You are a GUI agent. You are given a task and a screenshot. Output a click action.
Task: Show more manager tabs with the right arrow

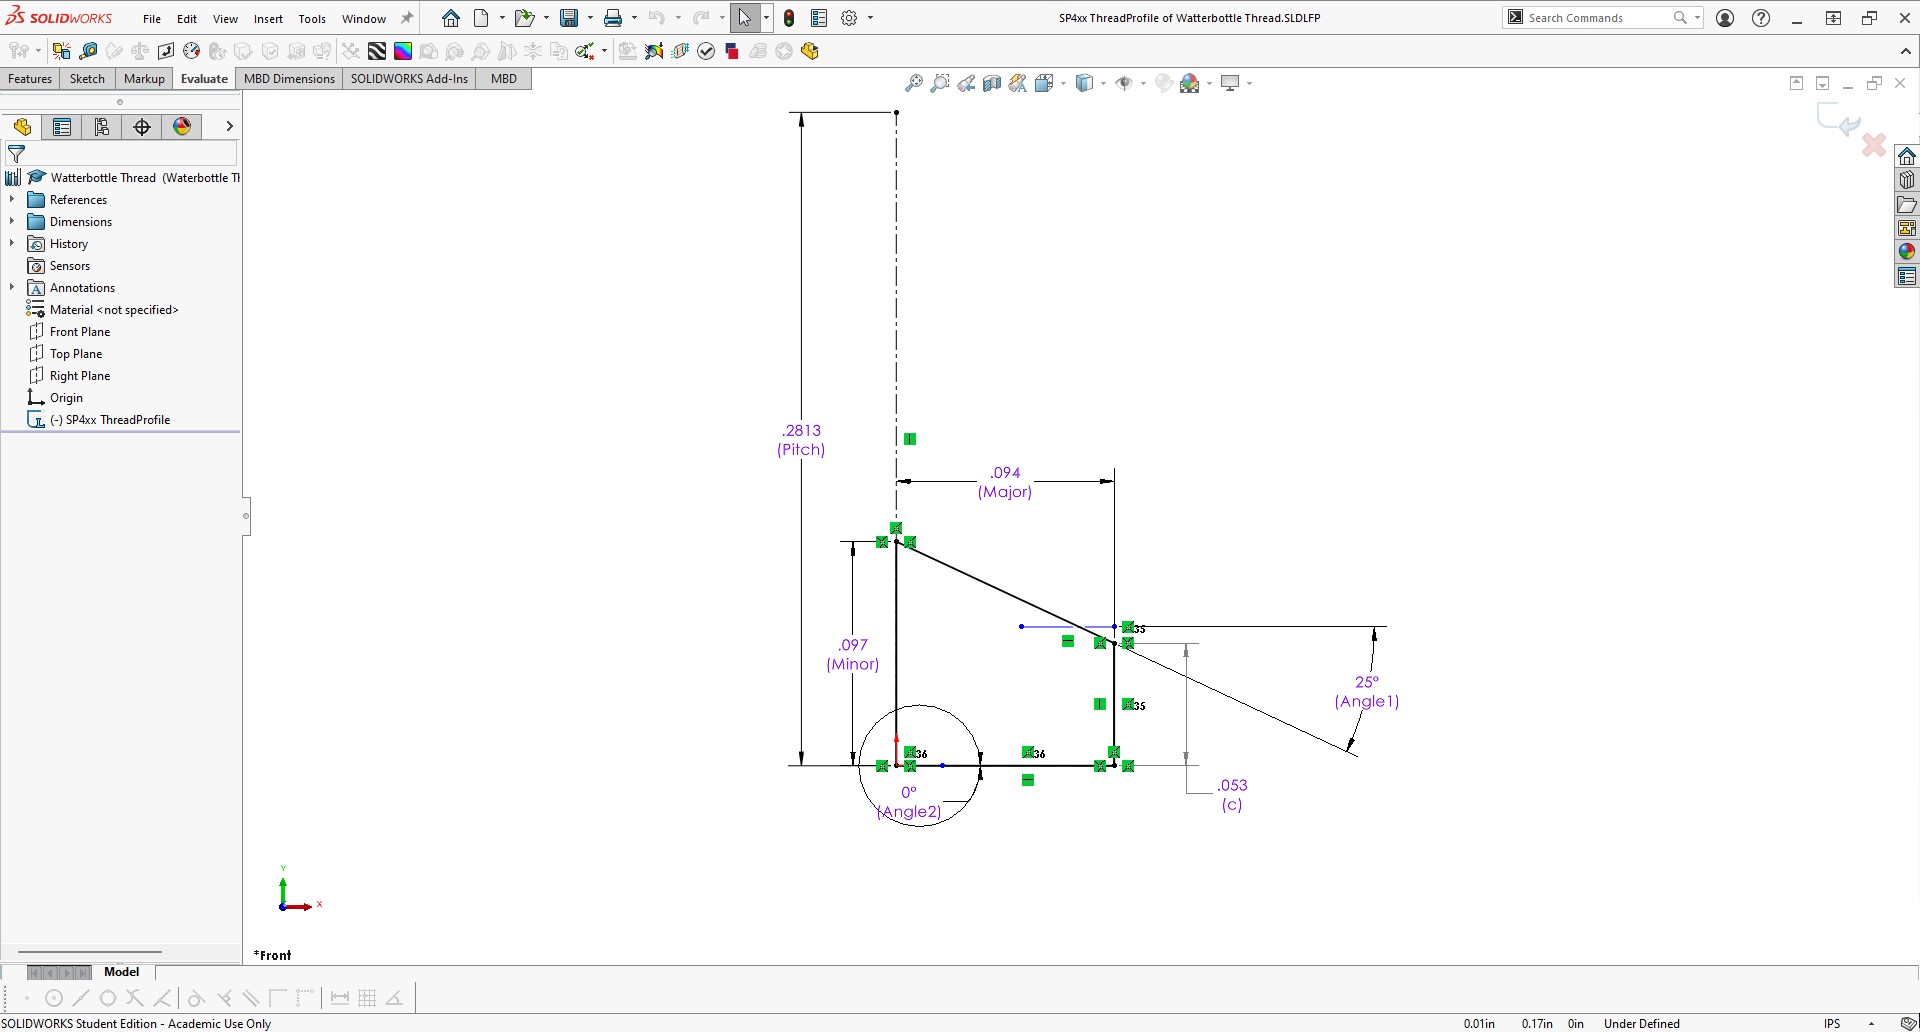pyautogui.click(x=229, y=126)
